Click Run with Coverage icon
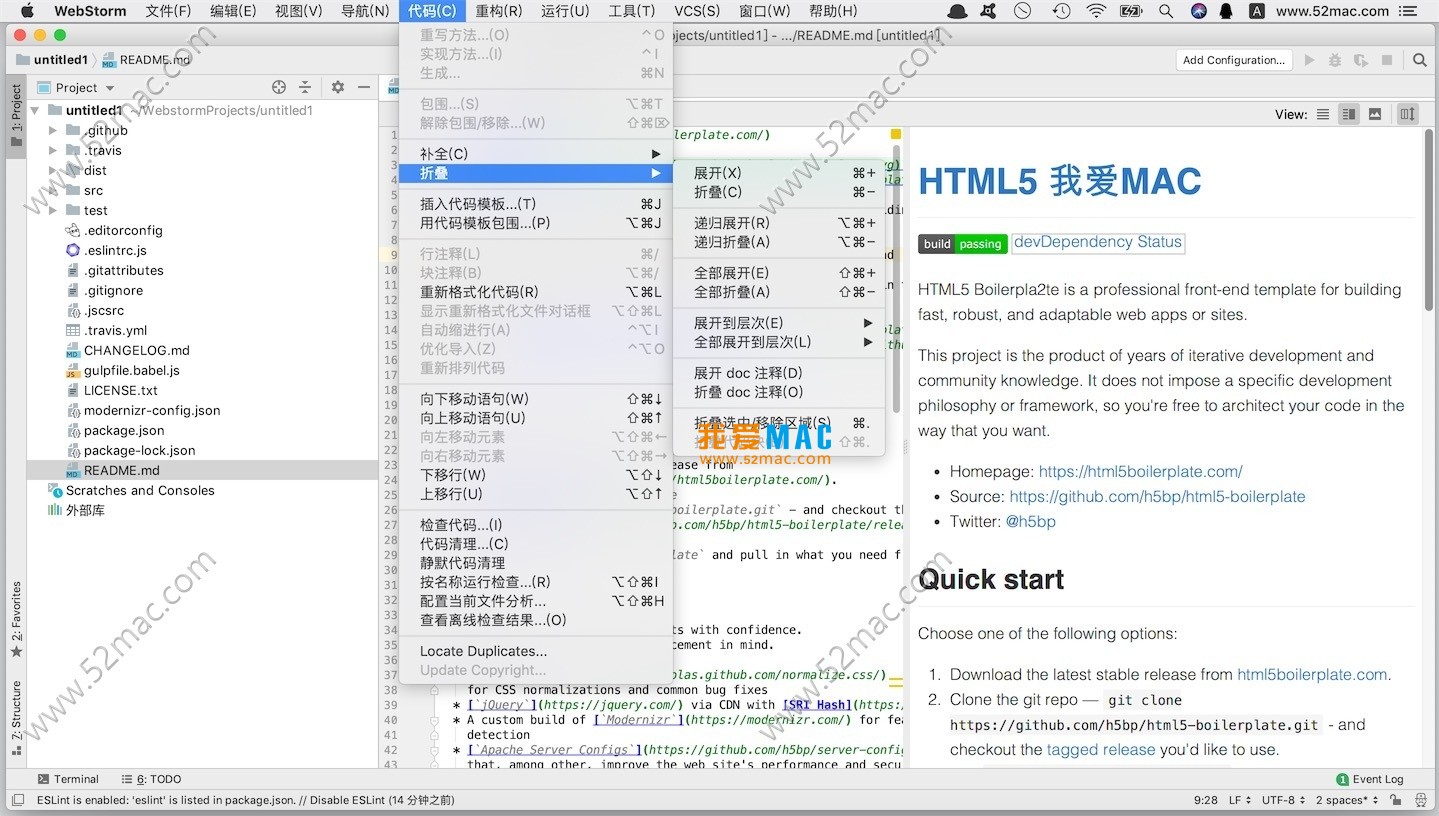The width and height of the screenshot is (1439, 816). point(1360,60)
